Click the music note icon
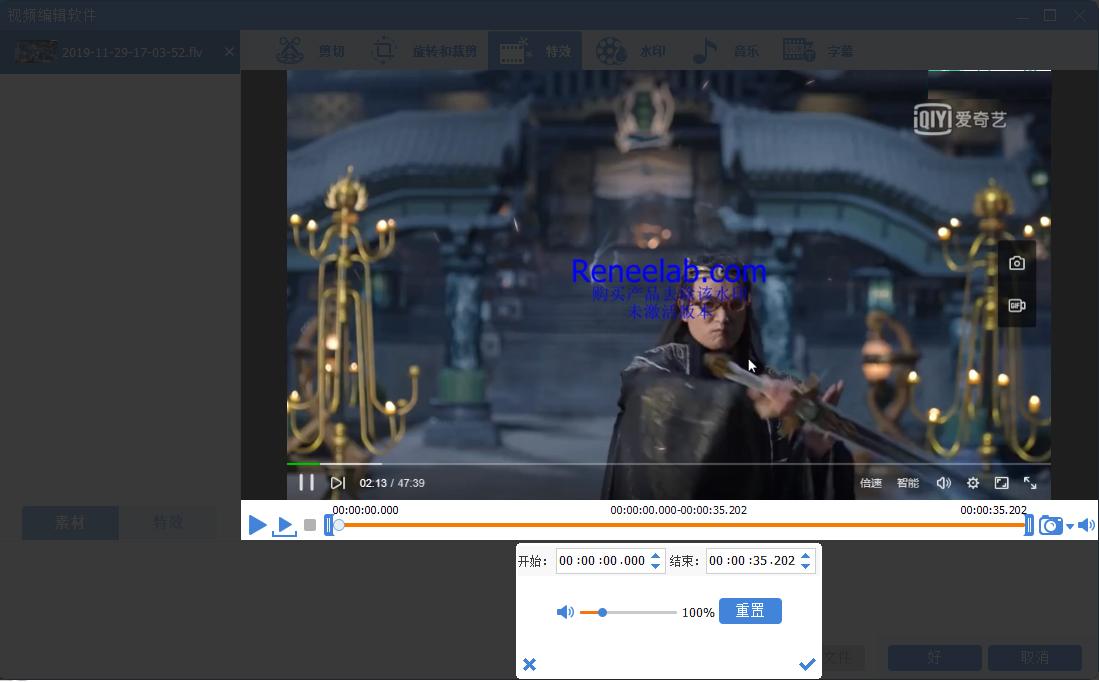 tap(704, 50)
